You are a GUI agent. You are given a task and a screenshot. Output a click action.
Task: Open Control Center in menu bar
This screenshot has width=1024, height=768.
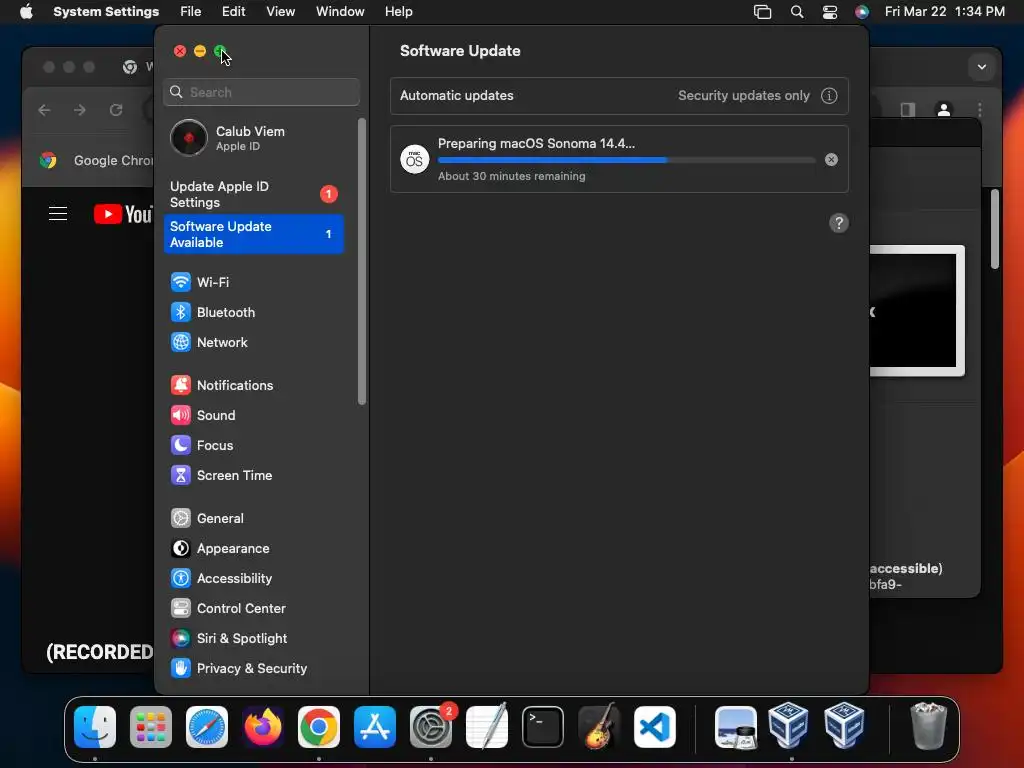tap(829, 12)
